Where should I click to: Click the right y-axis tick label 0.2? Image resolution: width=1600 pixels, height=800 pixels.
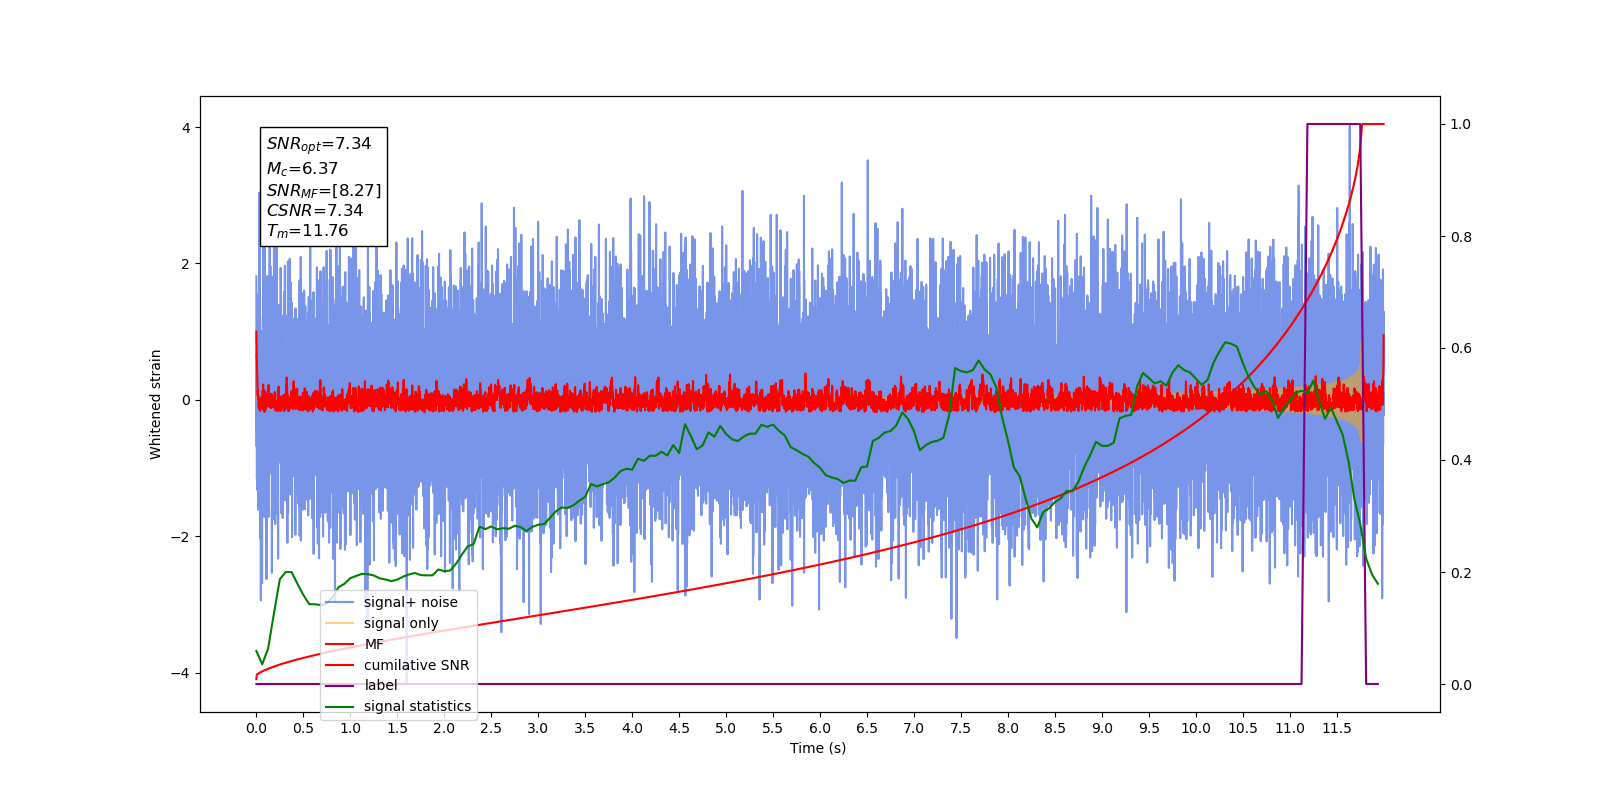pyautogui.click(x=1461, y=573)
